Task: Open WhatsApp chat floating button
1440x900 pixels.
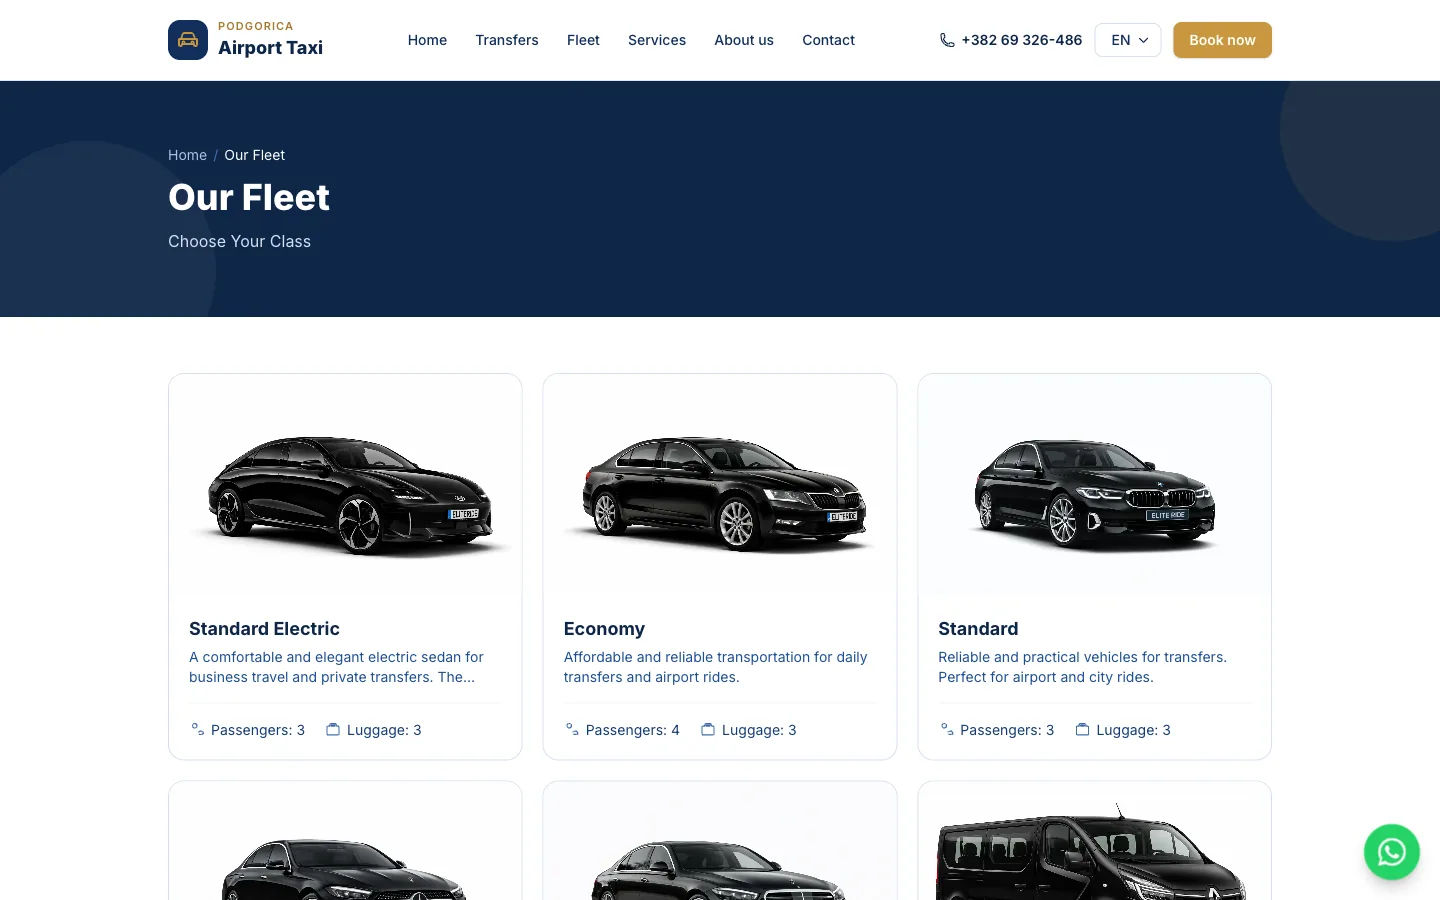Action: pos(1391,852)
